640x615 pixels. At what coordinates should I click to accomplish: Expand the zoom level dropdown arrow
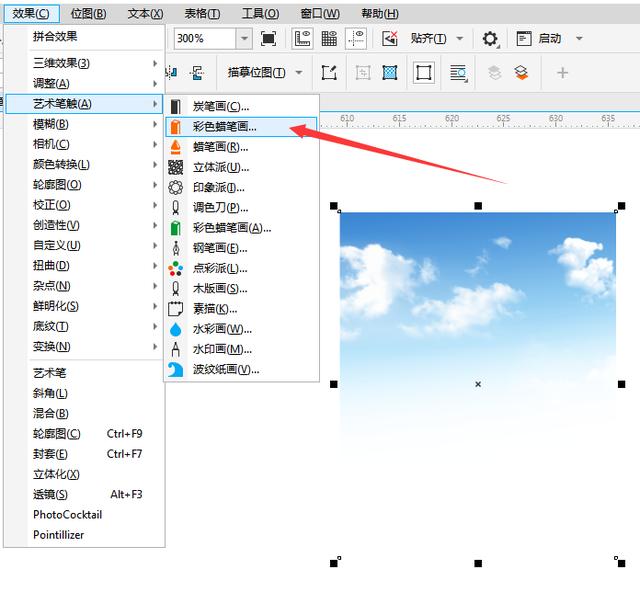point(244,38)
